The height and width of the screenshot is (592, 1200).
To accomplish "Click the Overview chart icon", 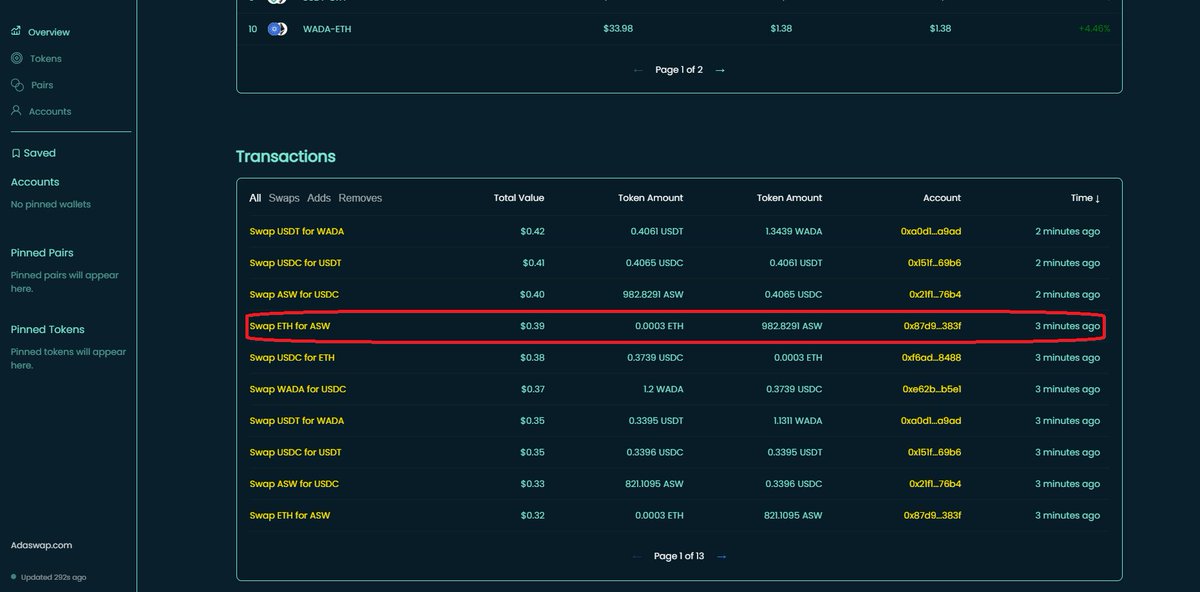I will 16,32.
